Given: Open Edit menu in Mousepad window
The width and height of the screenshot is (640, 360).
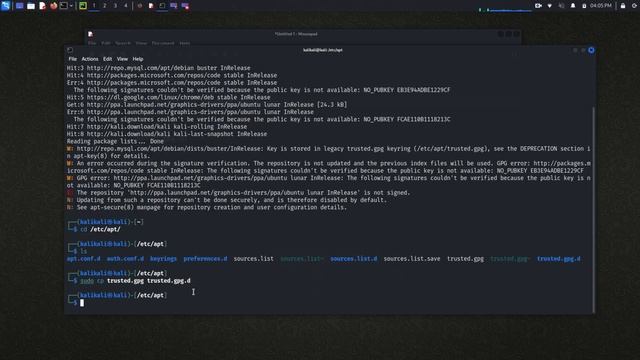Looking at the screenshot, I should coord(106,43).
